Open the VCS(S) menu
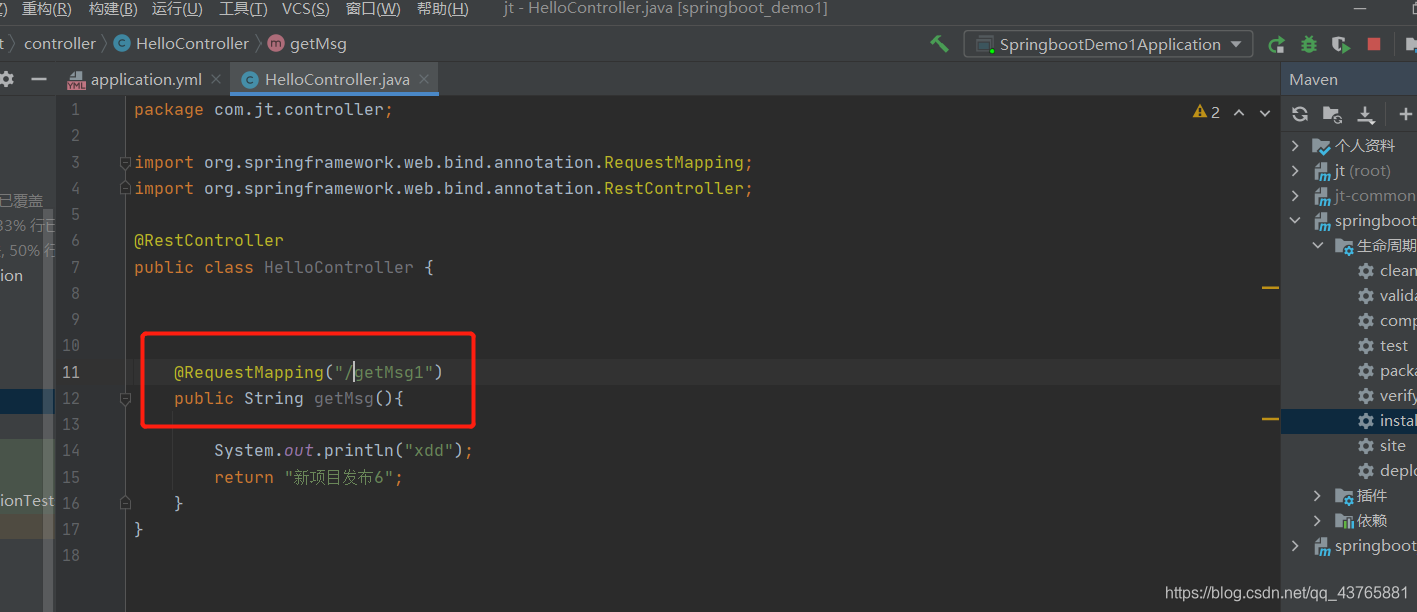This screenshot has width=1417, height=612. point(306,9)
